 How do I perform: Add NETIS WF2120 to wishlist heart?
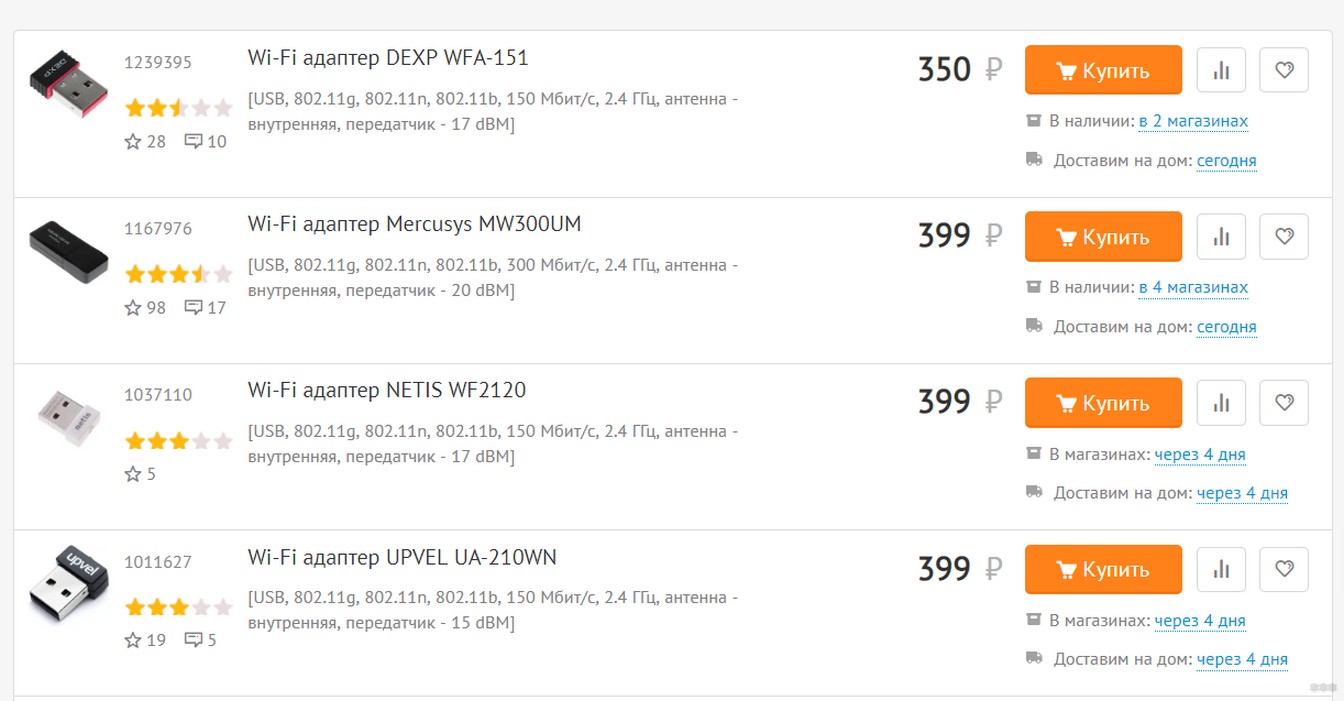[x=1285, y=403]
